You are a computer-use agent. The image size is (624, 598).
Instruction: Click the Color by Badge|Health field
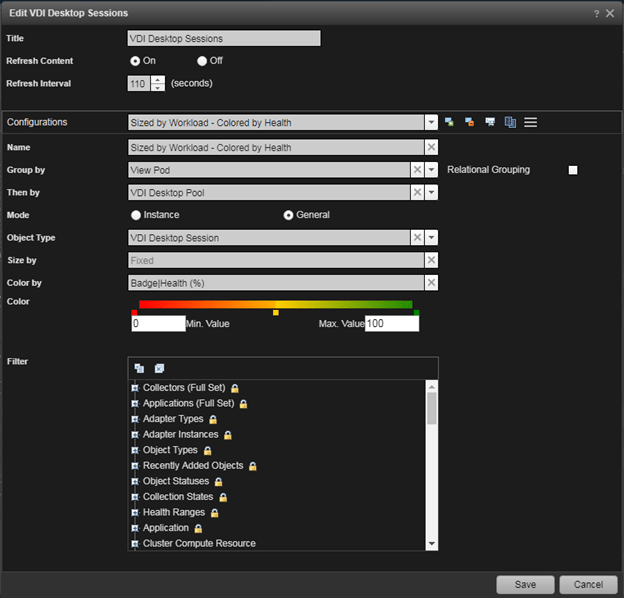coord(276,283)
